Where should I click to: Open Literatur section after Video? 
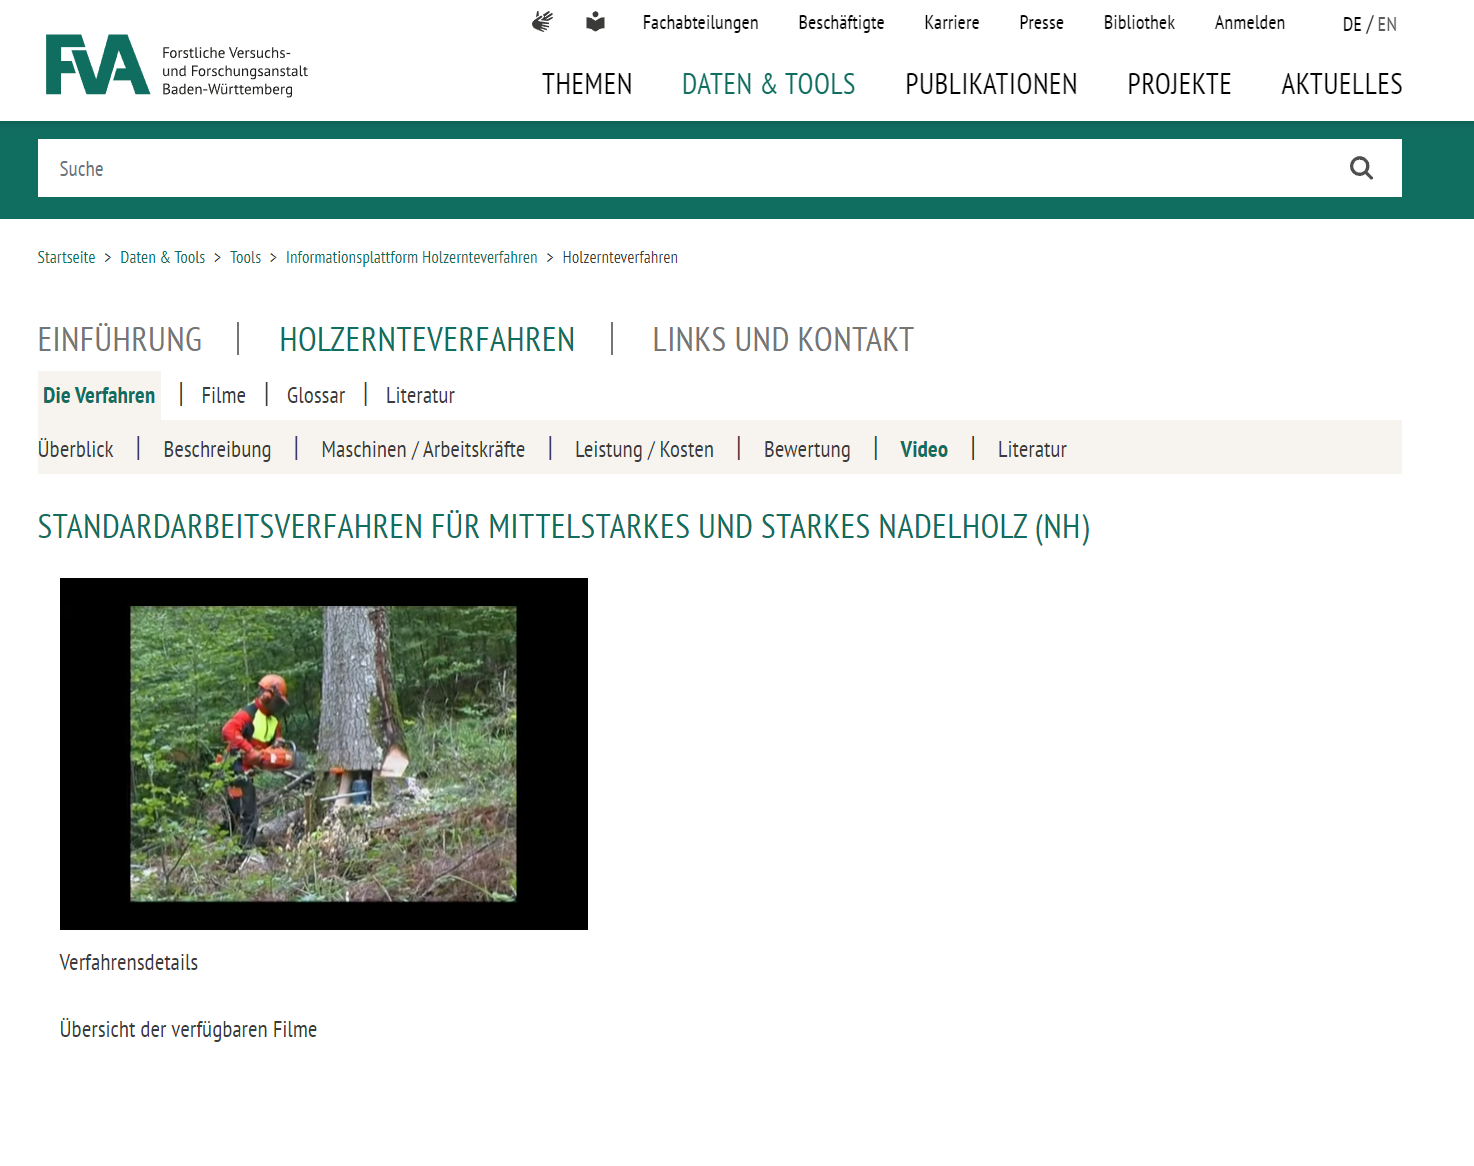[1032, 450]
